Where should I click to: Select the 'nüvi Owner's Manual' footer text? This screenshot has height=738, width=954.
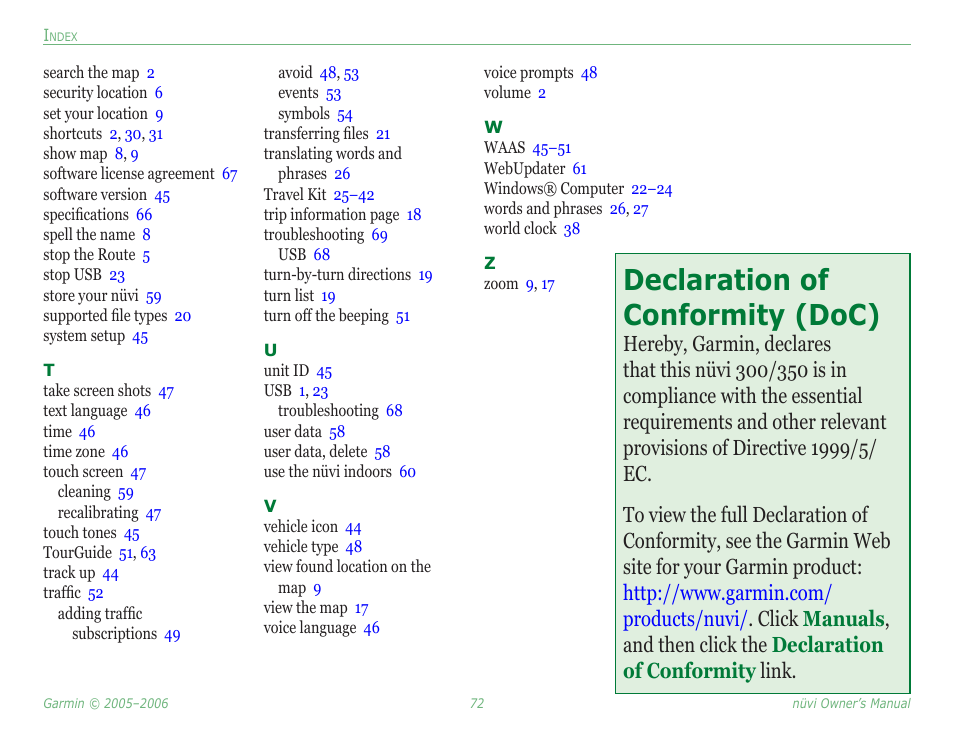[x=851, y=703]
